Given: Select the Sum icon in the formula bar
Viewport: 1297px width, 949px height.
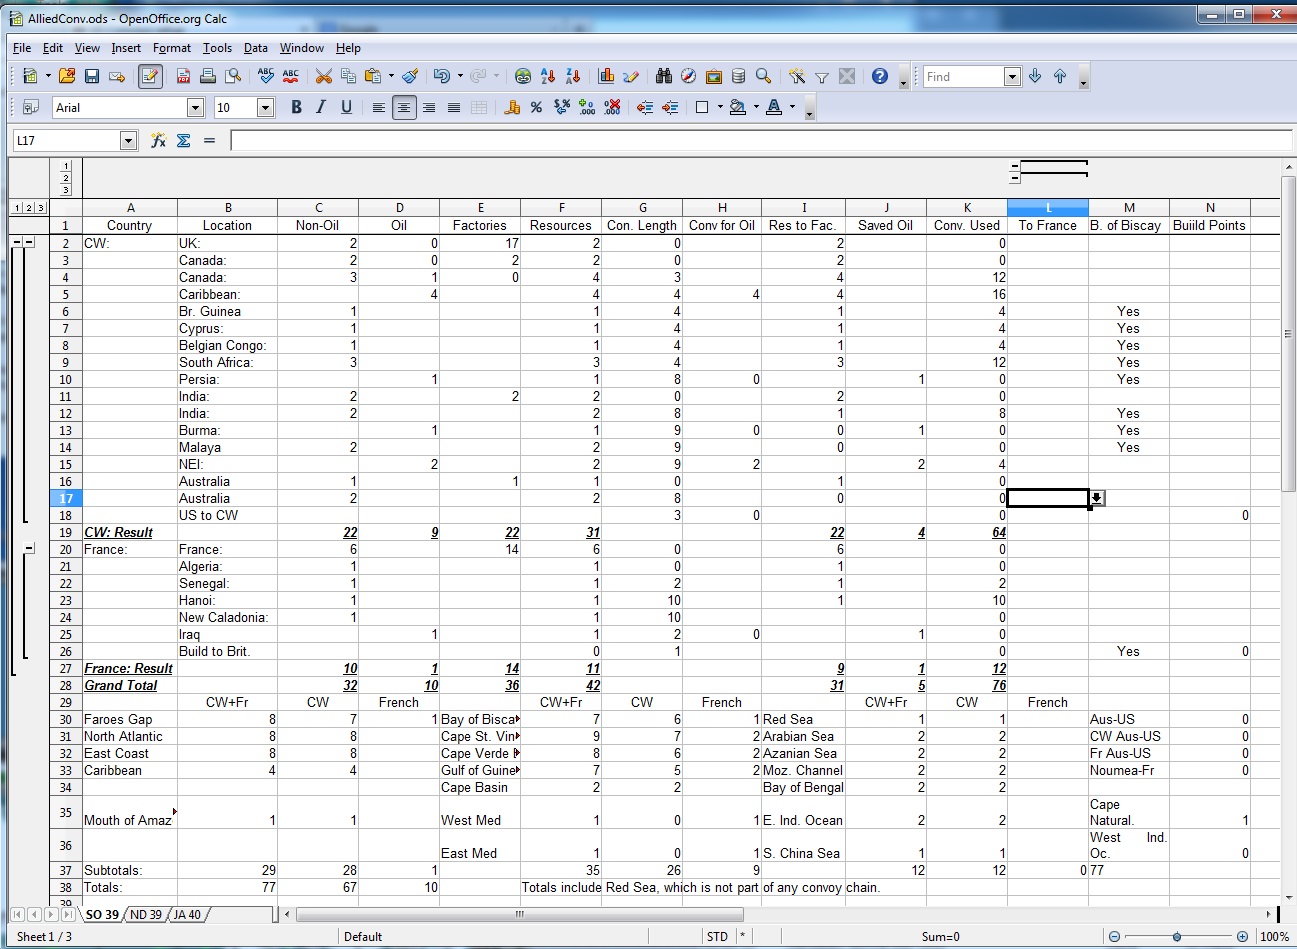Looking at the screenshot, I should tap(183, 140).
